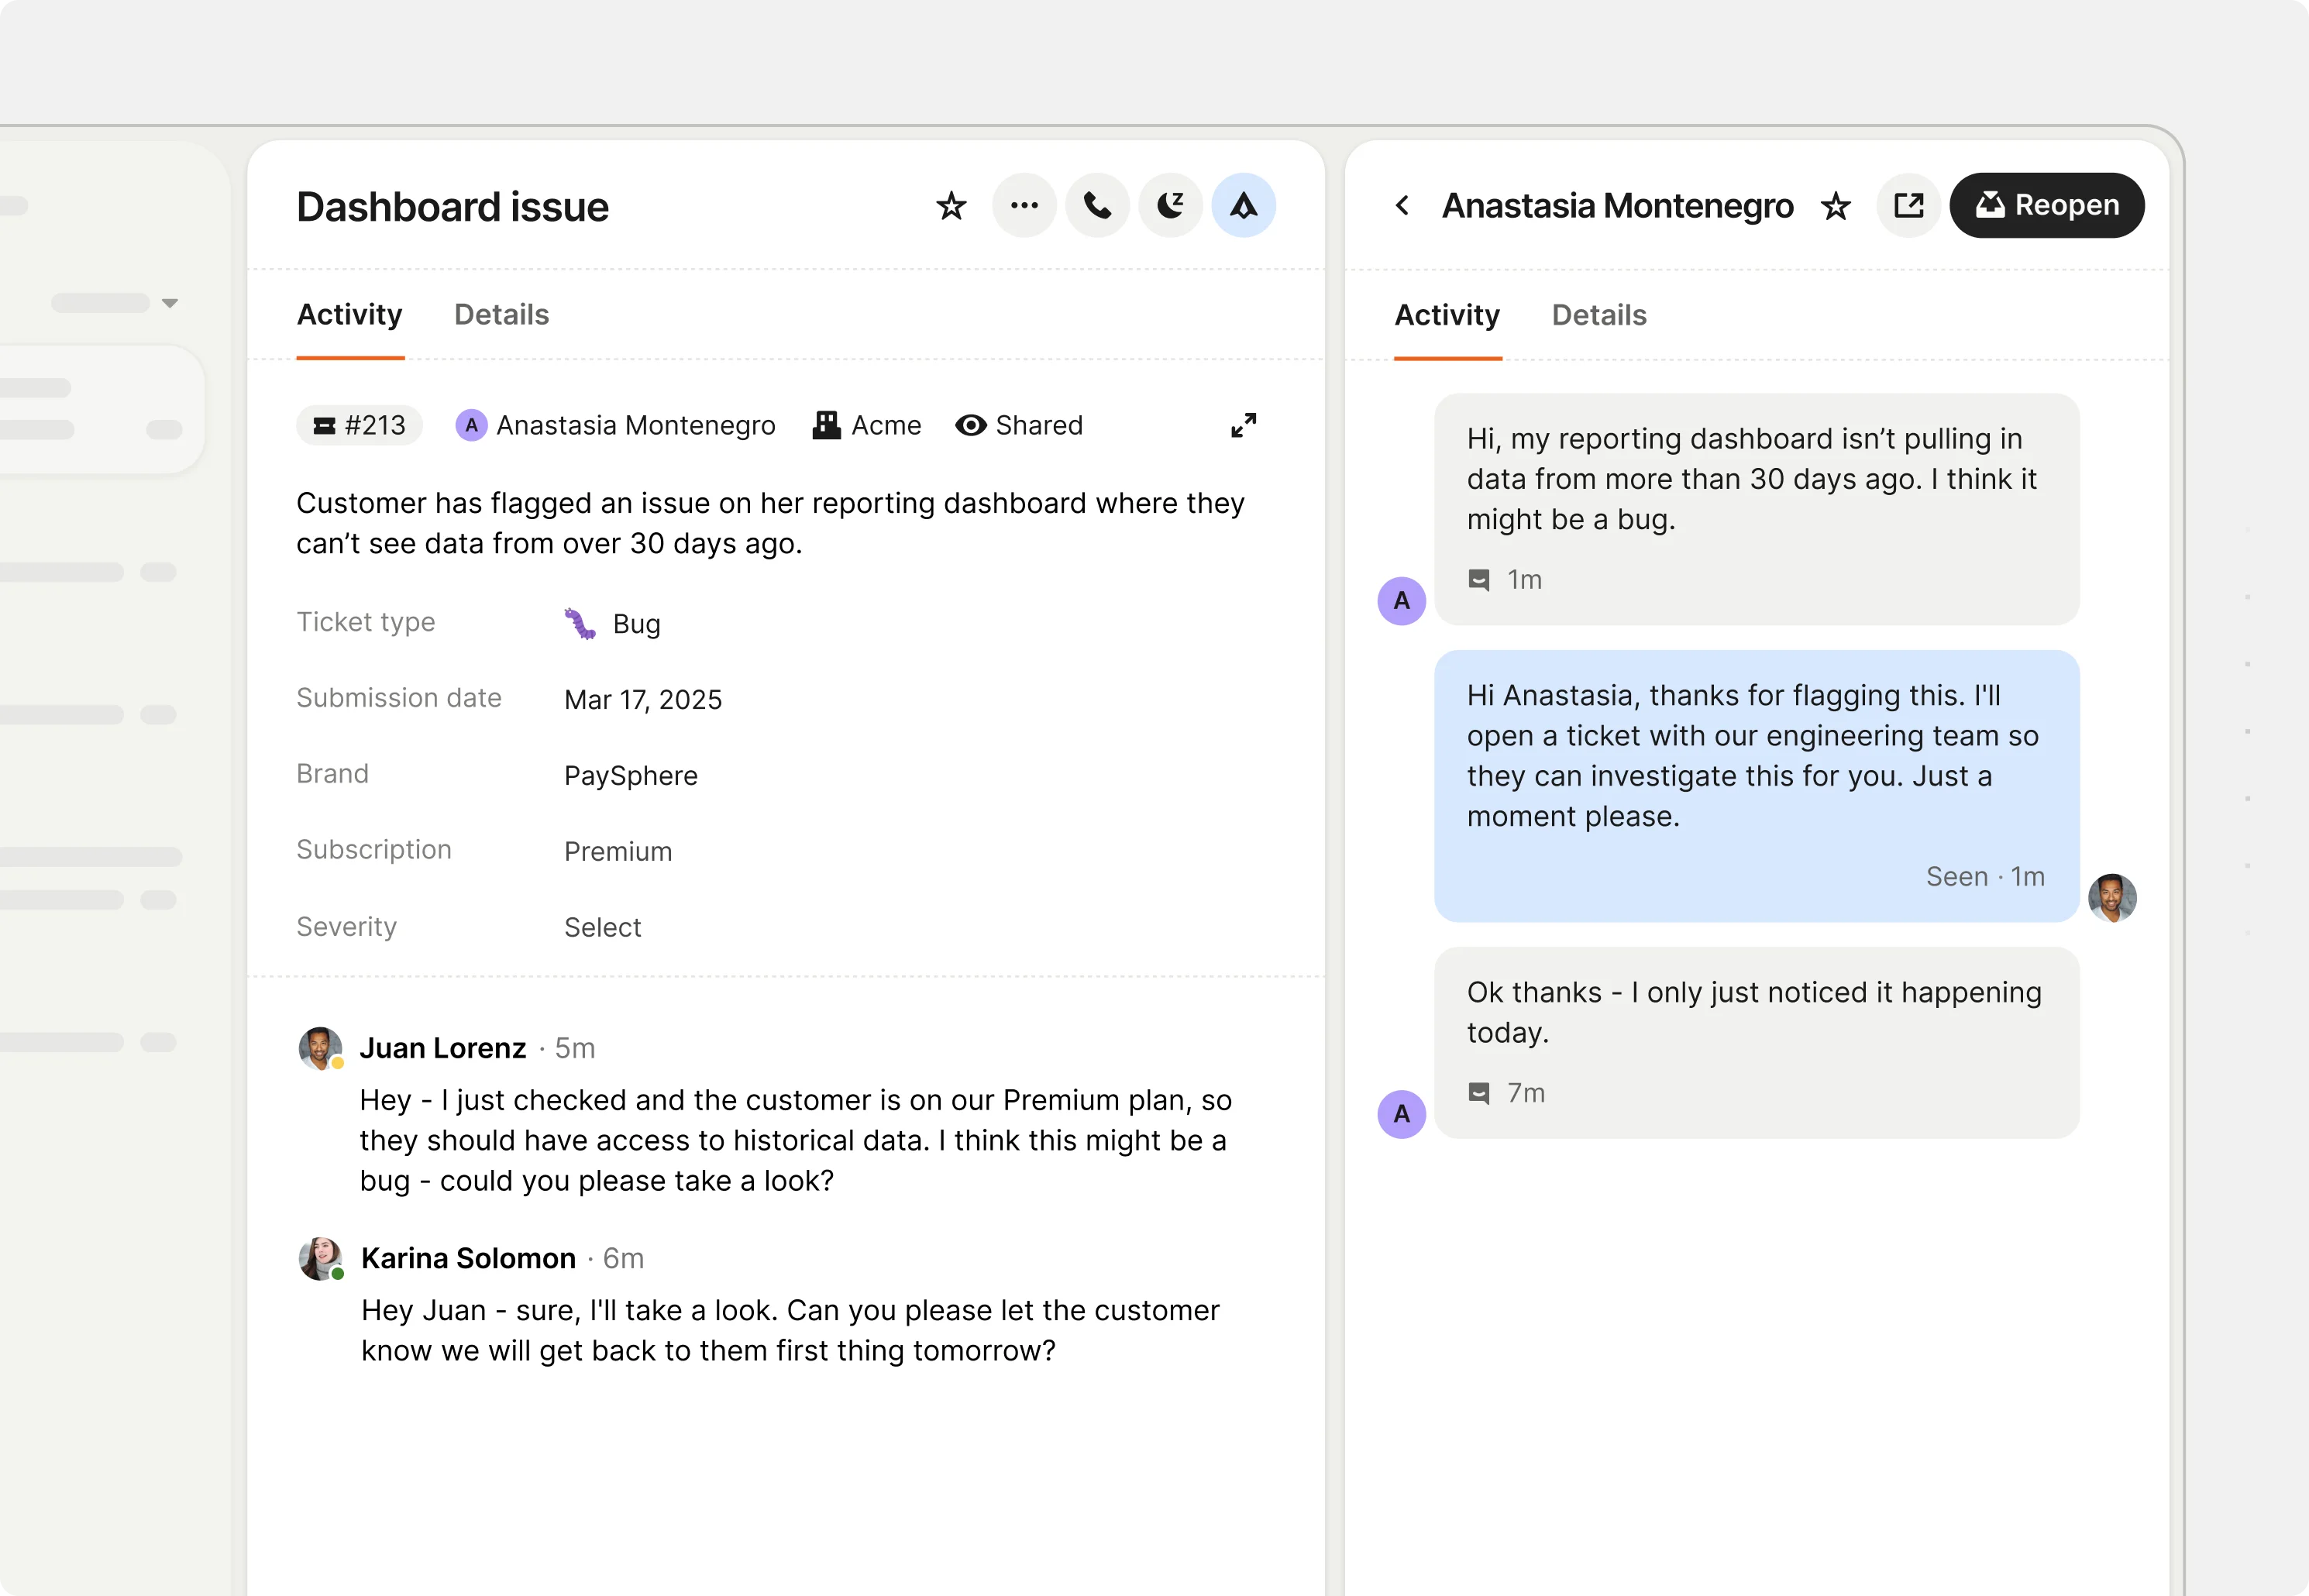Viewport: 2309px width, 1596px height.
Task: Toggle the Shared visibility eye
Action: tap(969, 425)
